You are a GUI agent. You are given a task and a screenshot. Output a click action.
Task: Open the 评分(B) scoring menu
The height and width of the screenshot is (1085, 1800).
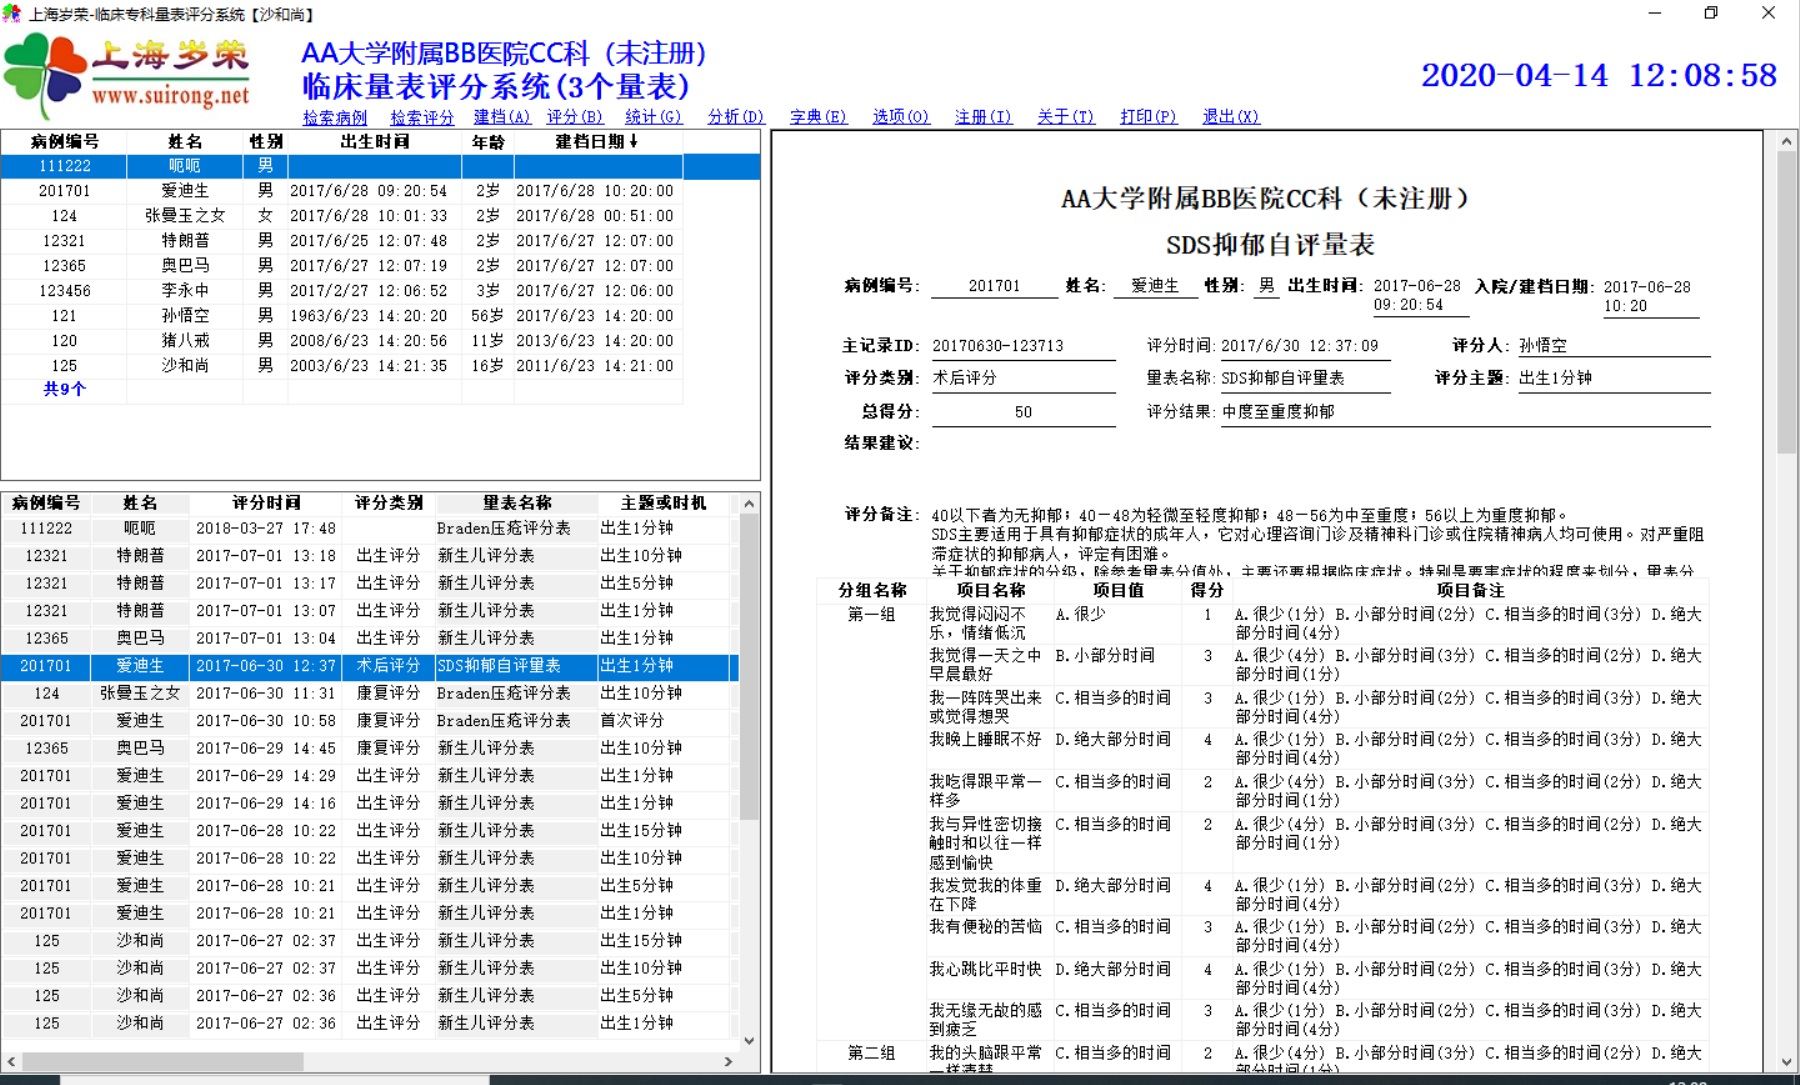[575, 117]
